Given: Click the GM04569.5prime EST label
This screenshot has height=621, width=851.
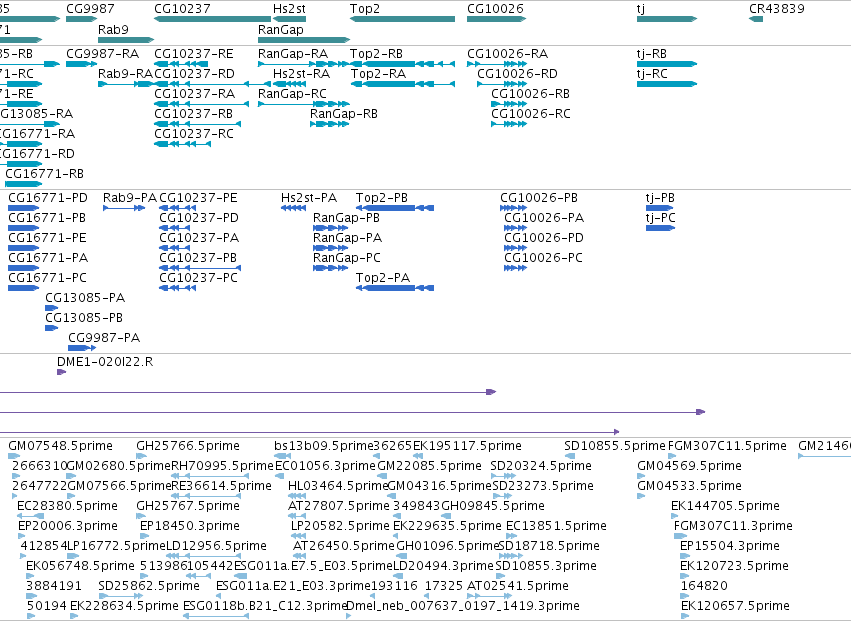Looking at the screenshot, I should point(689,466).
